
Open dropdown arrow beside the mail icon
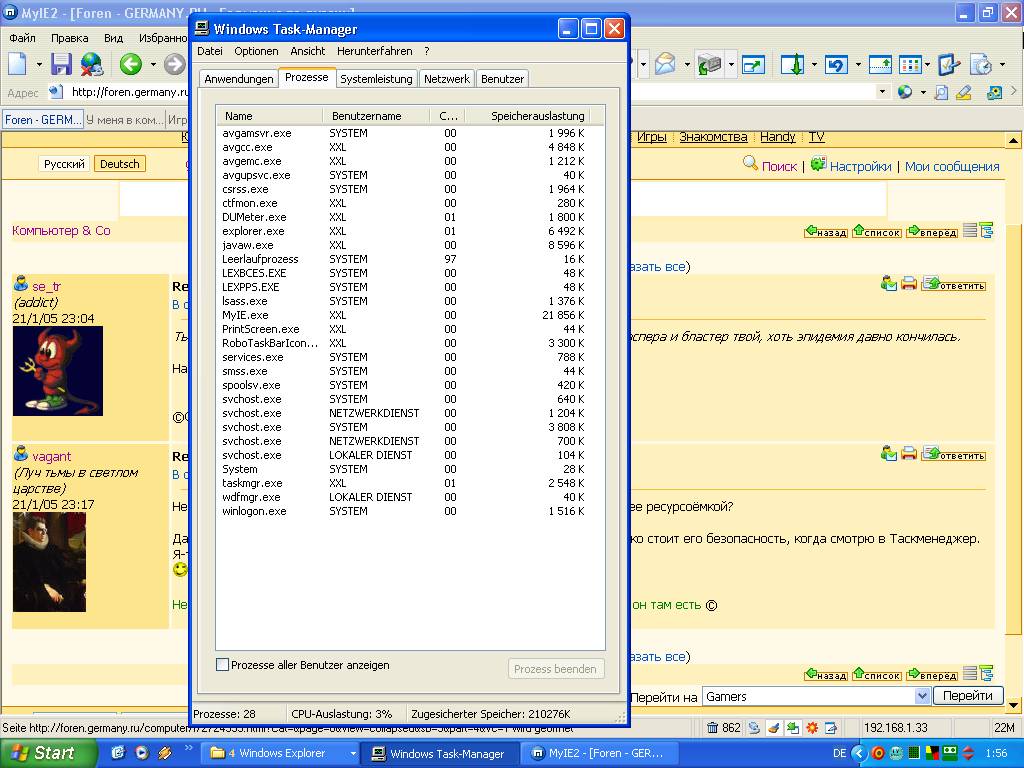686,64
